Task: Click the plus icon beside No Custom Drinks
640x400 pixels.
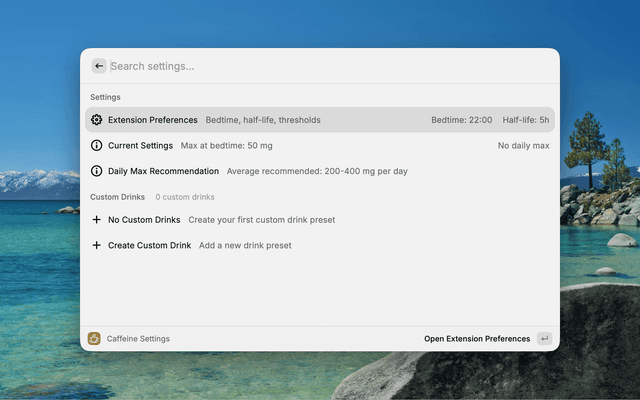Action: pyautogui.click(x=96, y=220)
